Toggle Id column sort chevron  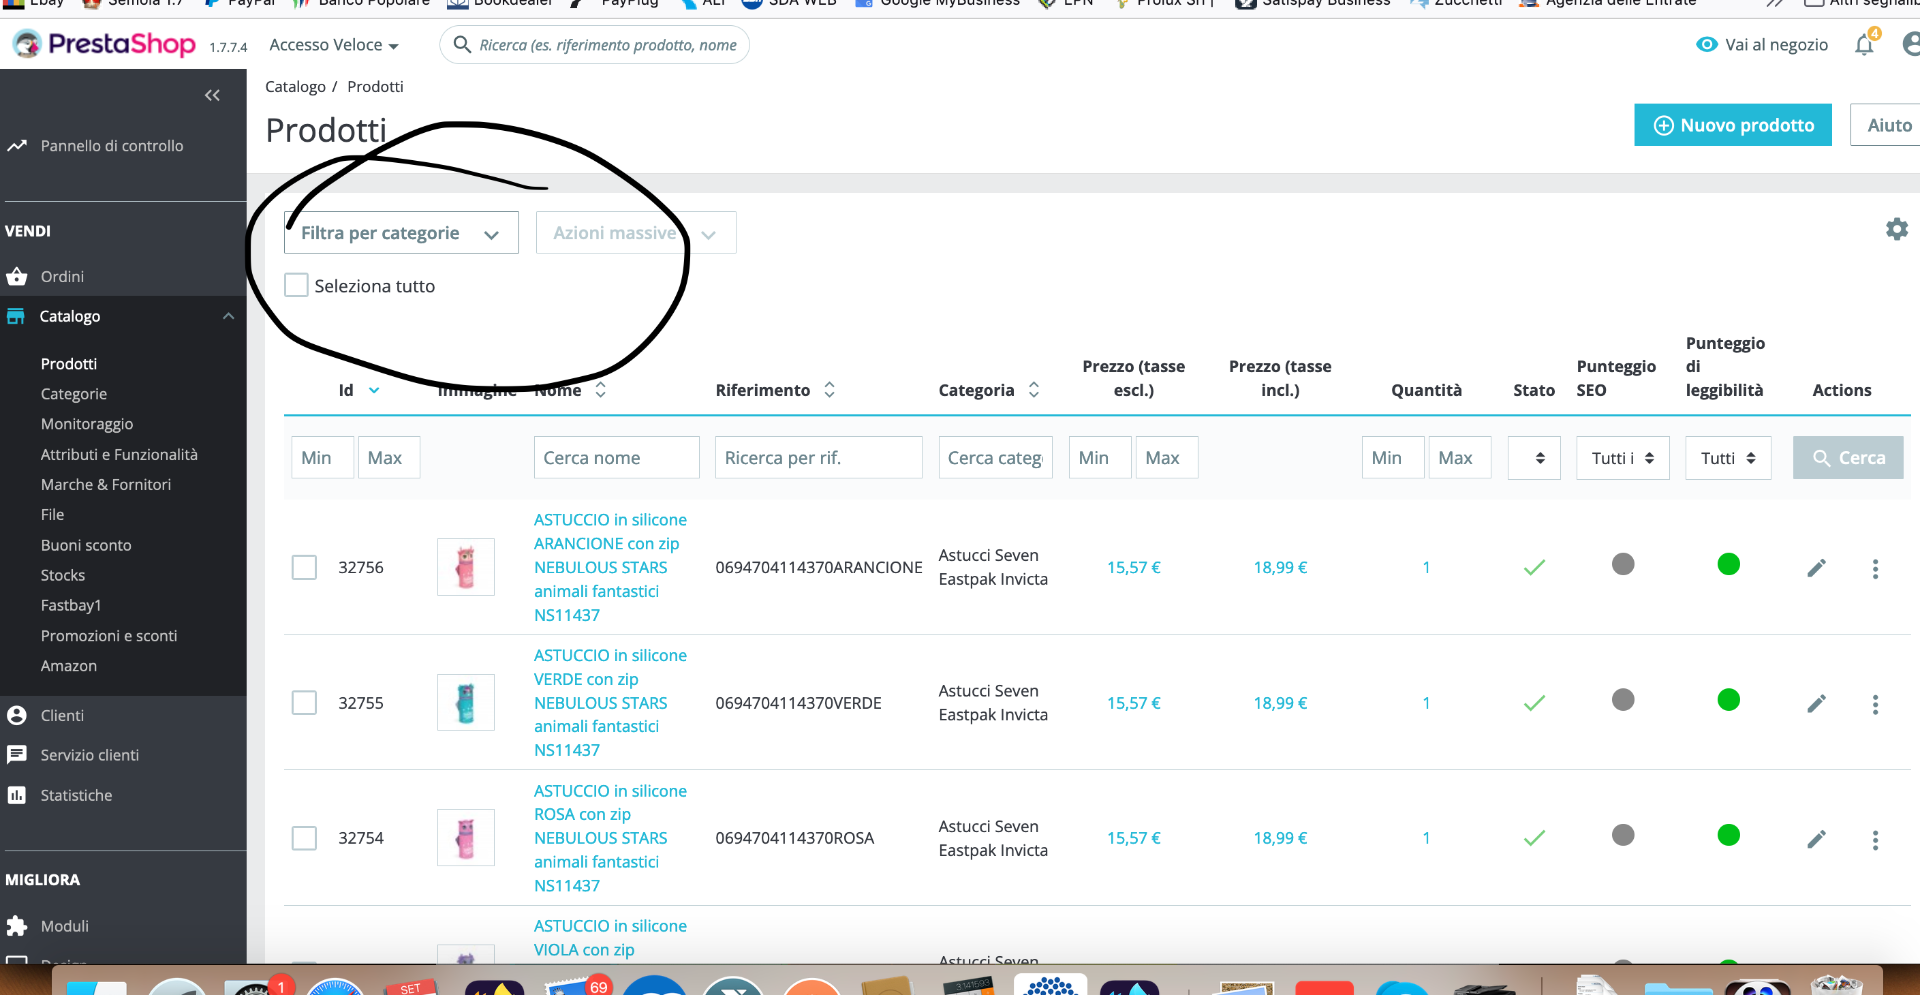pos(374,390)
